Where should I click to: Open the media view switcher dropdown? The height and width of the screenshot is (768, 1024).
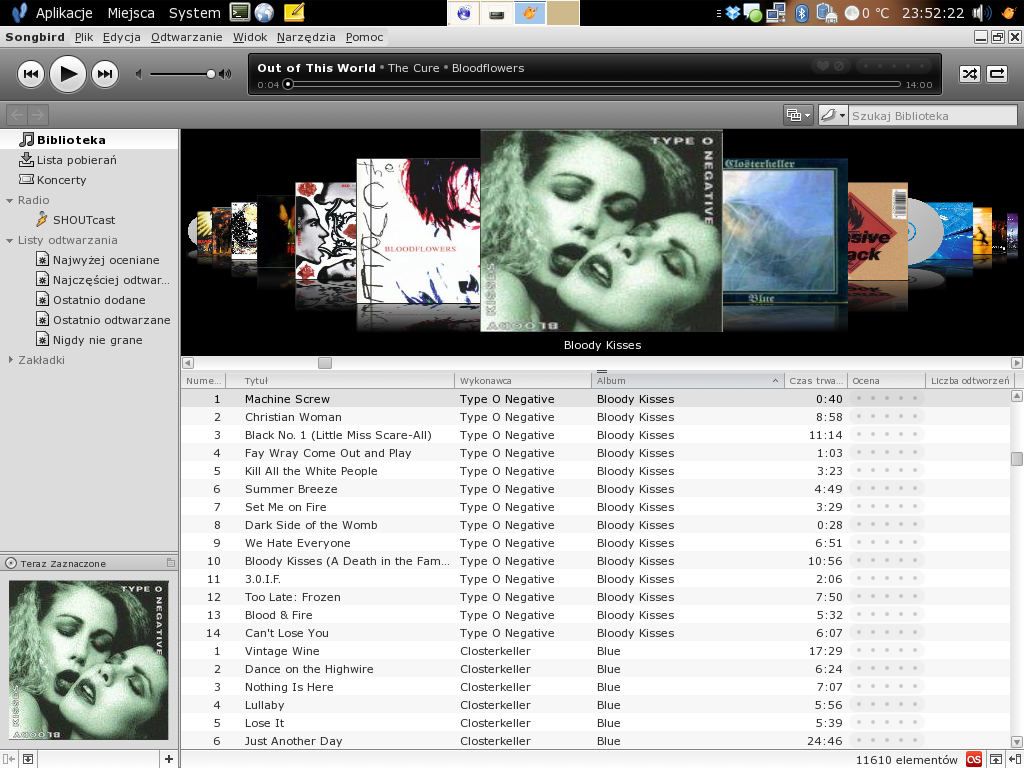click(798, 116)
